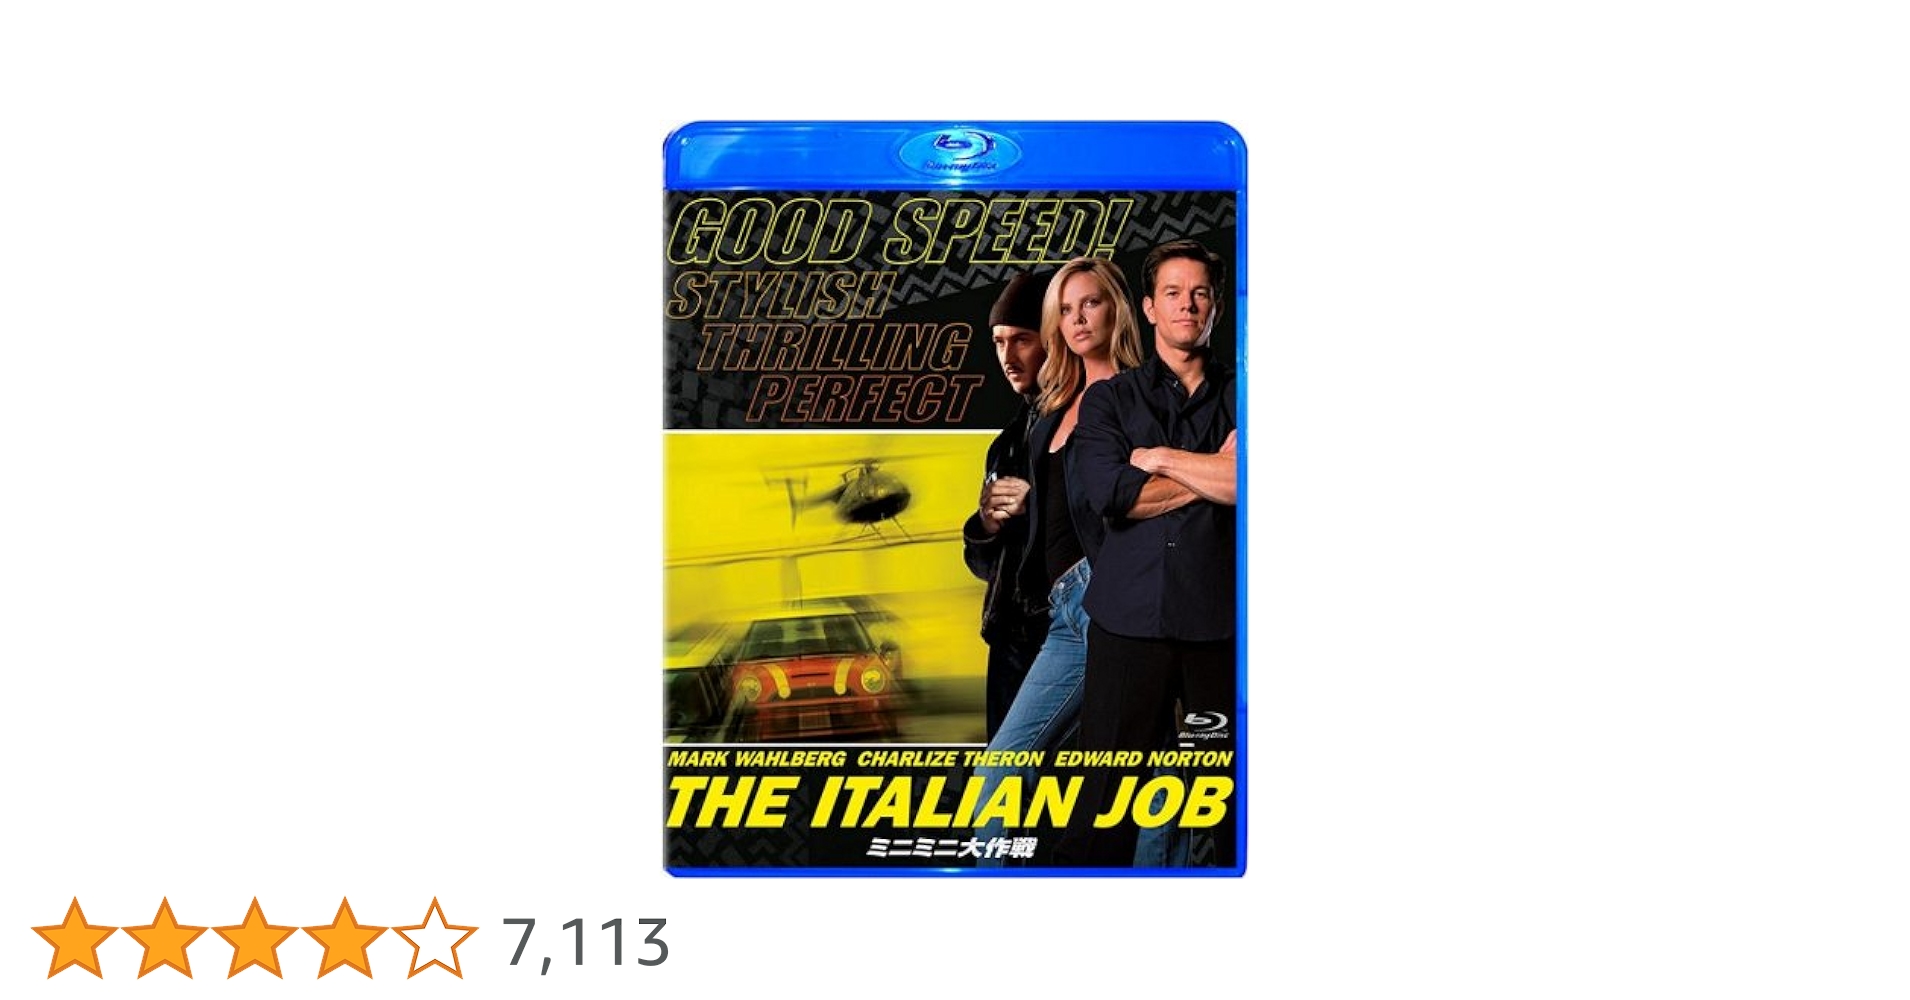
Task: Open the 7,113 reviews count link
Action: click(x=586, y=943)
